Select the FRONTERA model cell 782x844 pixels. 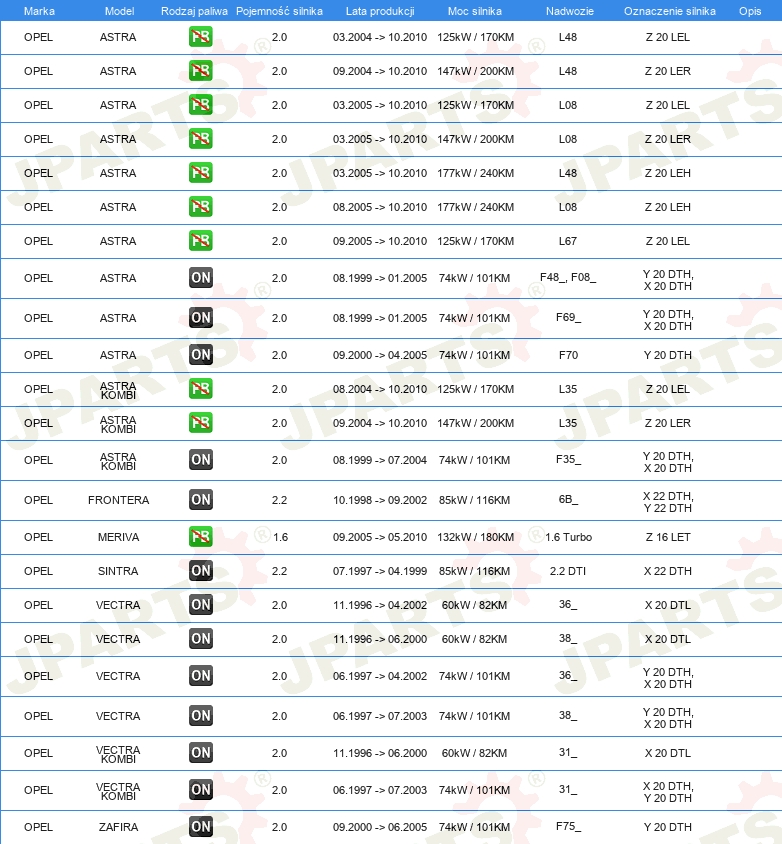(118, 500)
